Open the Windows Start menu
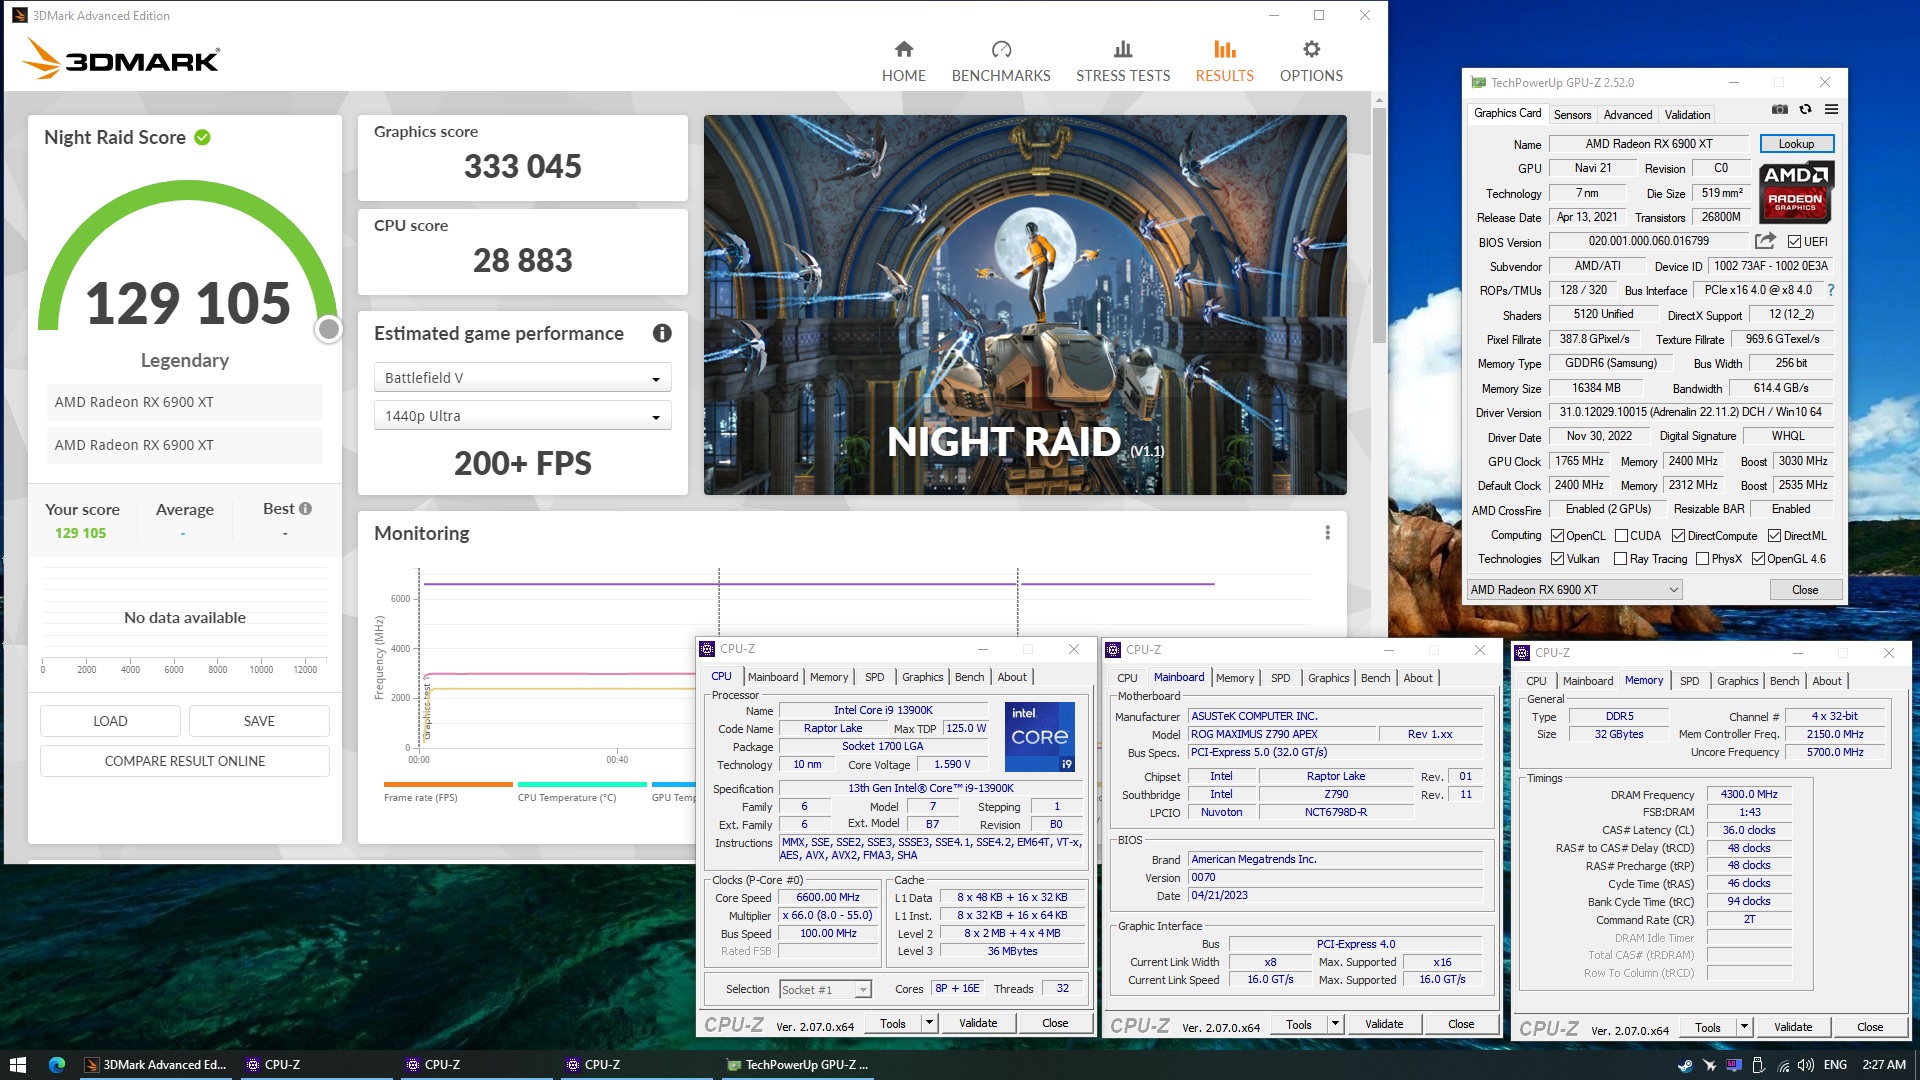The height and width of the screenshot is (1080, 1920). [x=17, y=1064]
